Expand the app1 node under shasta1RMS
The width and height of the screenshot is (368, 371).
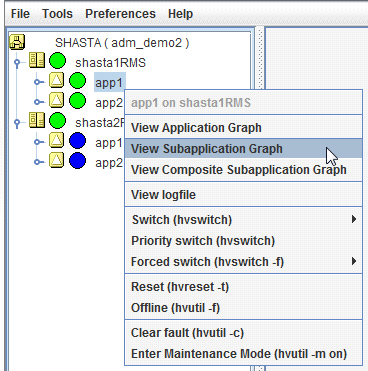click(39, 82)
